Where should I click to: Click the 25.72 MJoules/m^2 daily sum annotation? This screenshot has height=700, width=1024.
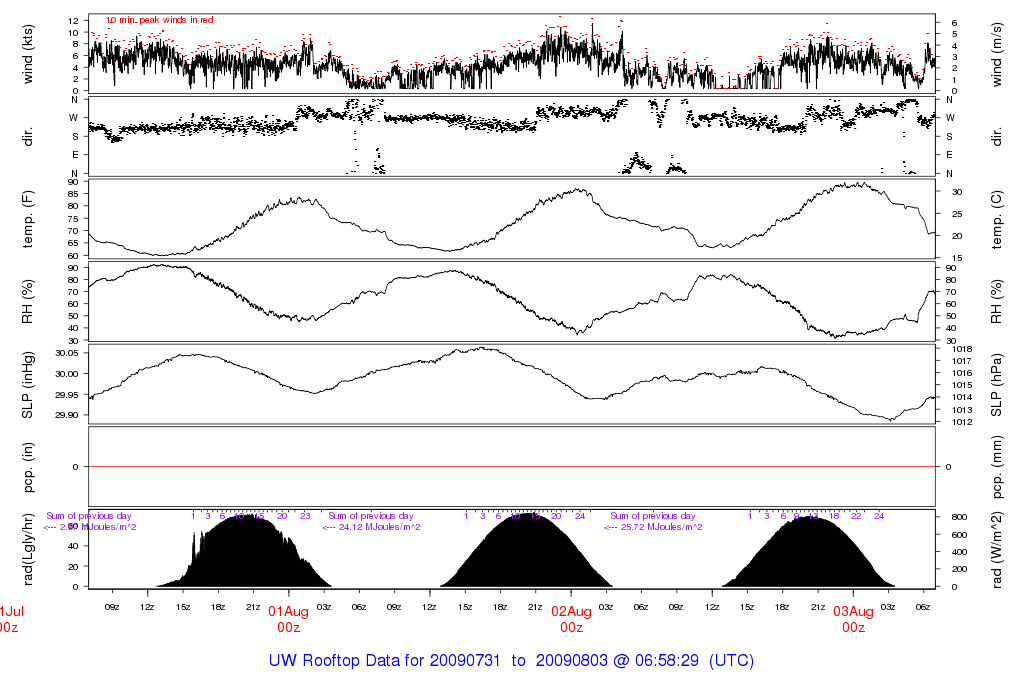654,527
